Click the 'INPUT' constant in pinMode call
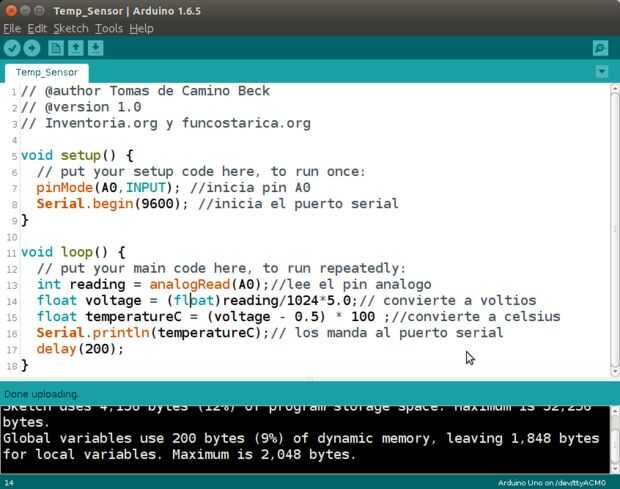Viewport: 620px width, 489px height. [146, 187]
